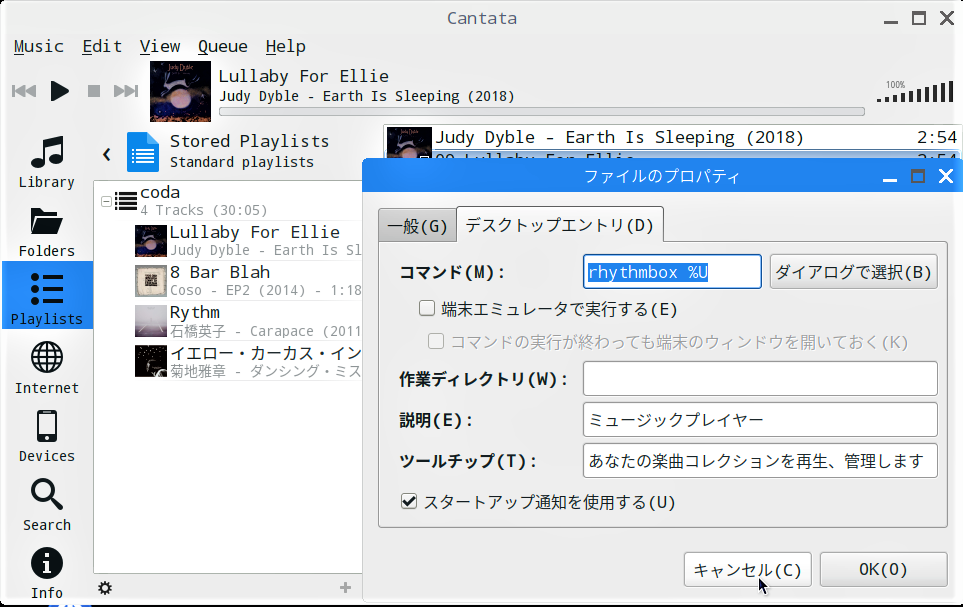This screenshot has width=963, height=607.
Task: Click ダイアログで選択(B) button
Action: (854, 272)
